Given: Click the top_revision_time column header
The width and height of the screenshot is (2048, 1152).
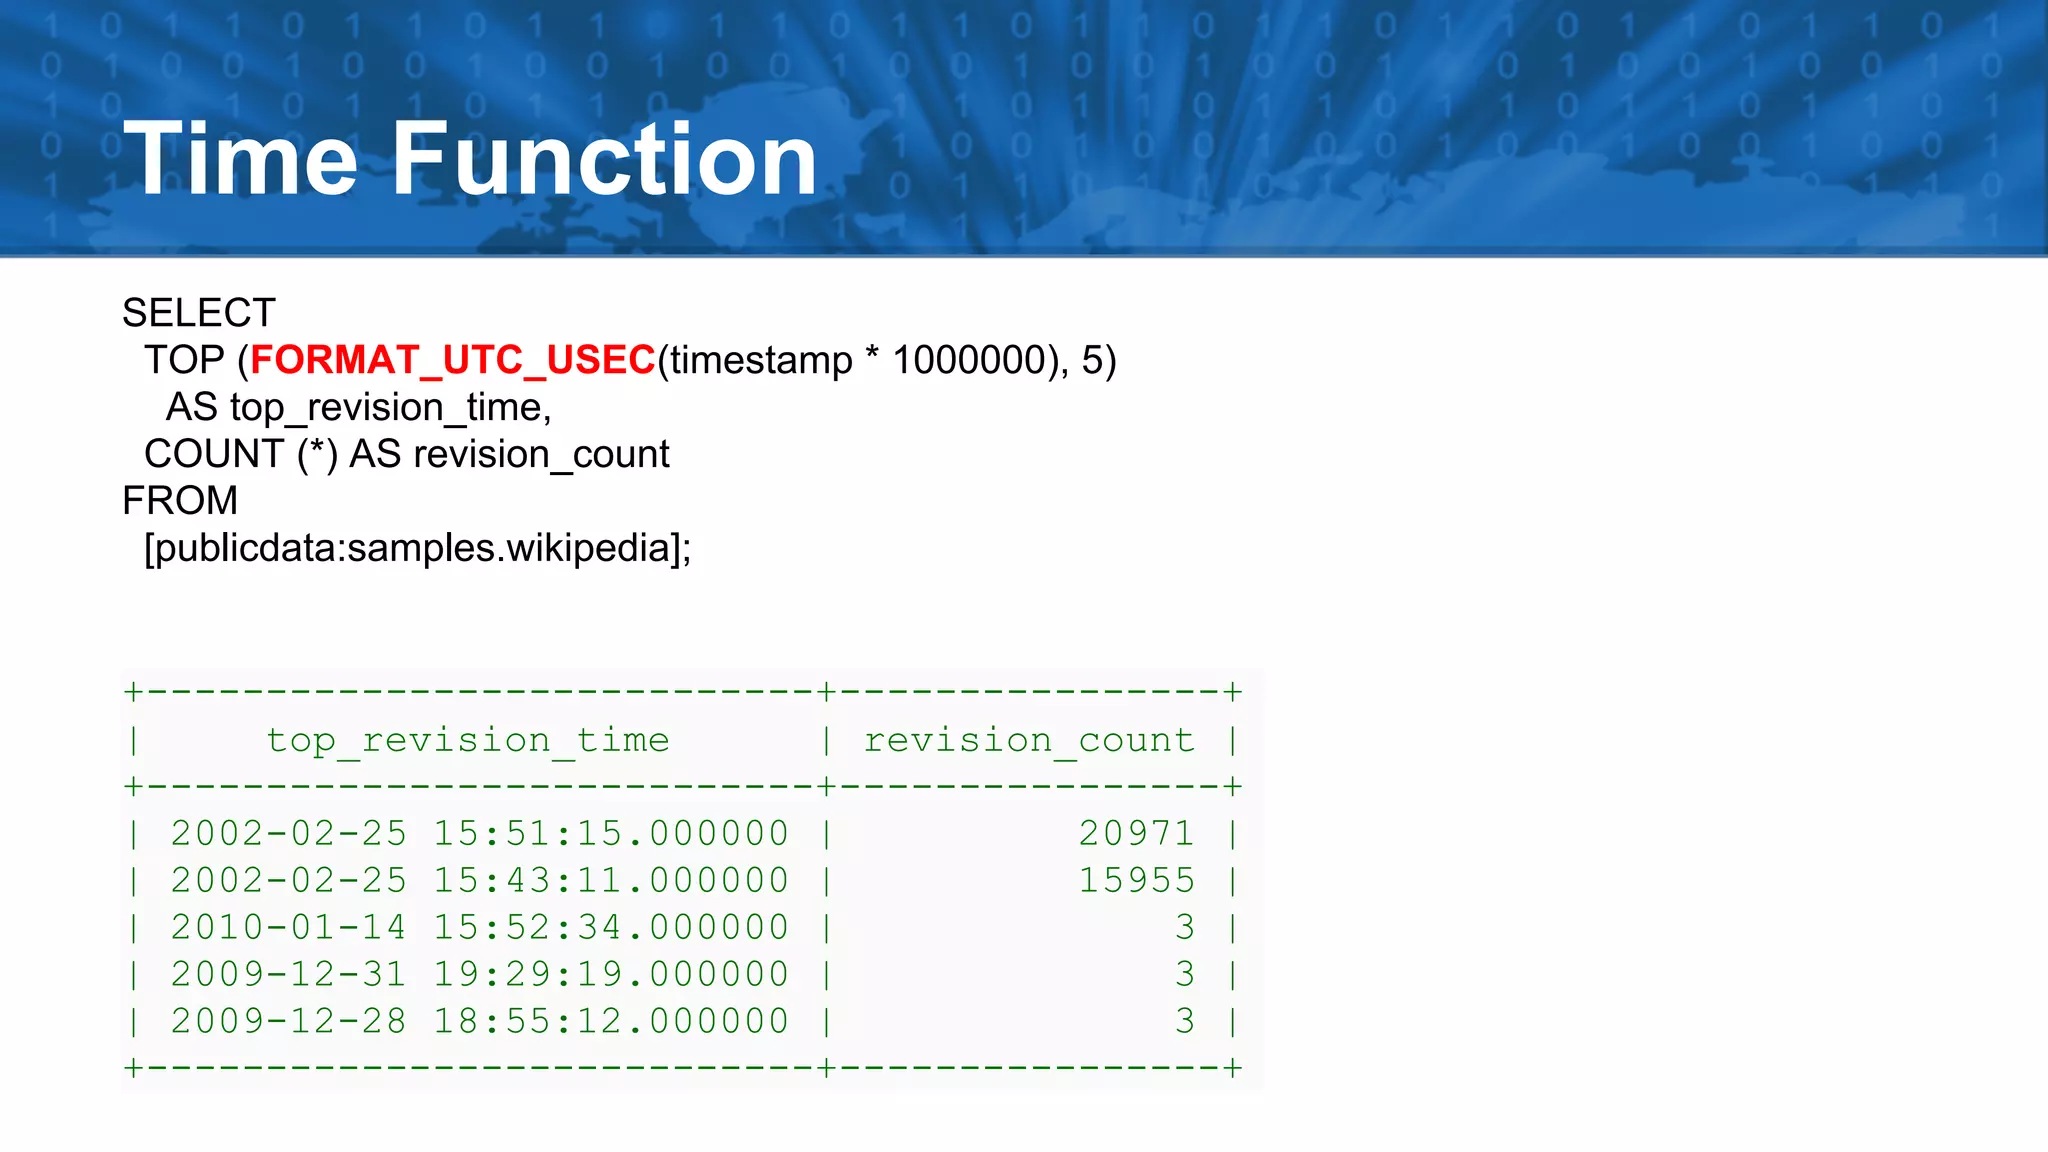Looking at the screenshot, I should point(467,740).
